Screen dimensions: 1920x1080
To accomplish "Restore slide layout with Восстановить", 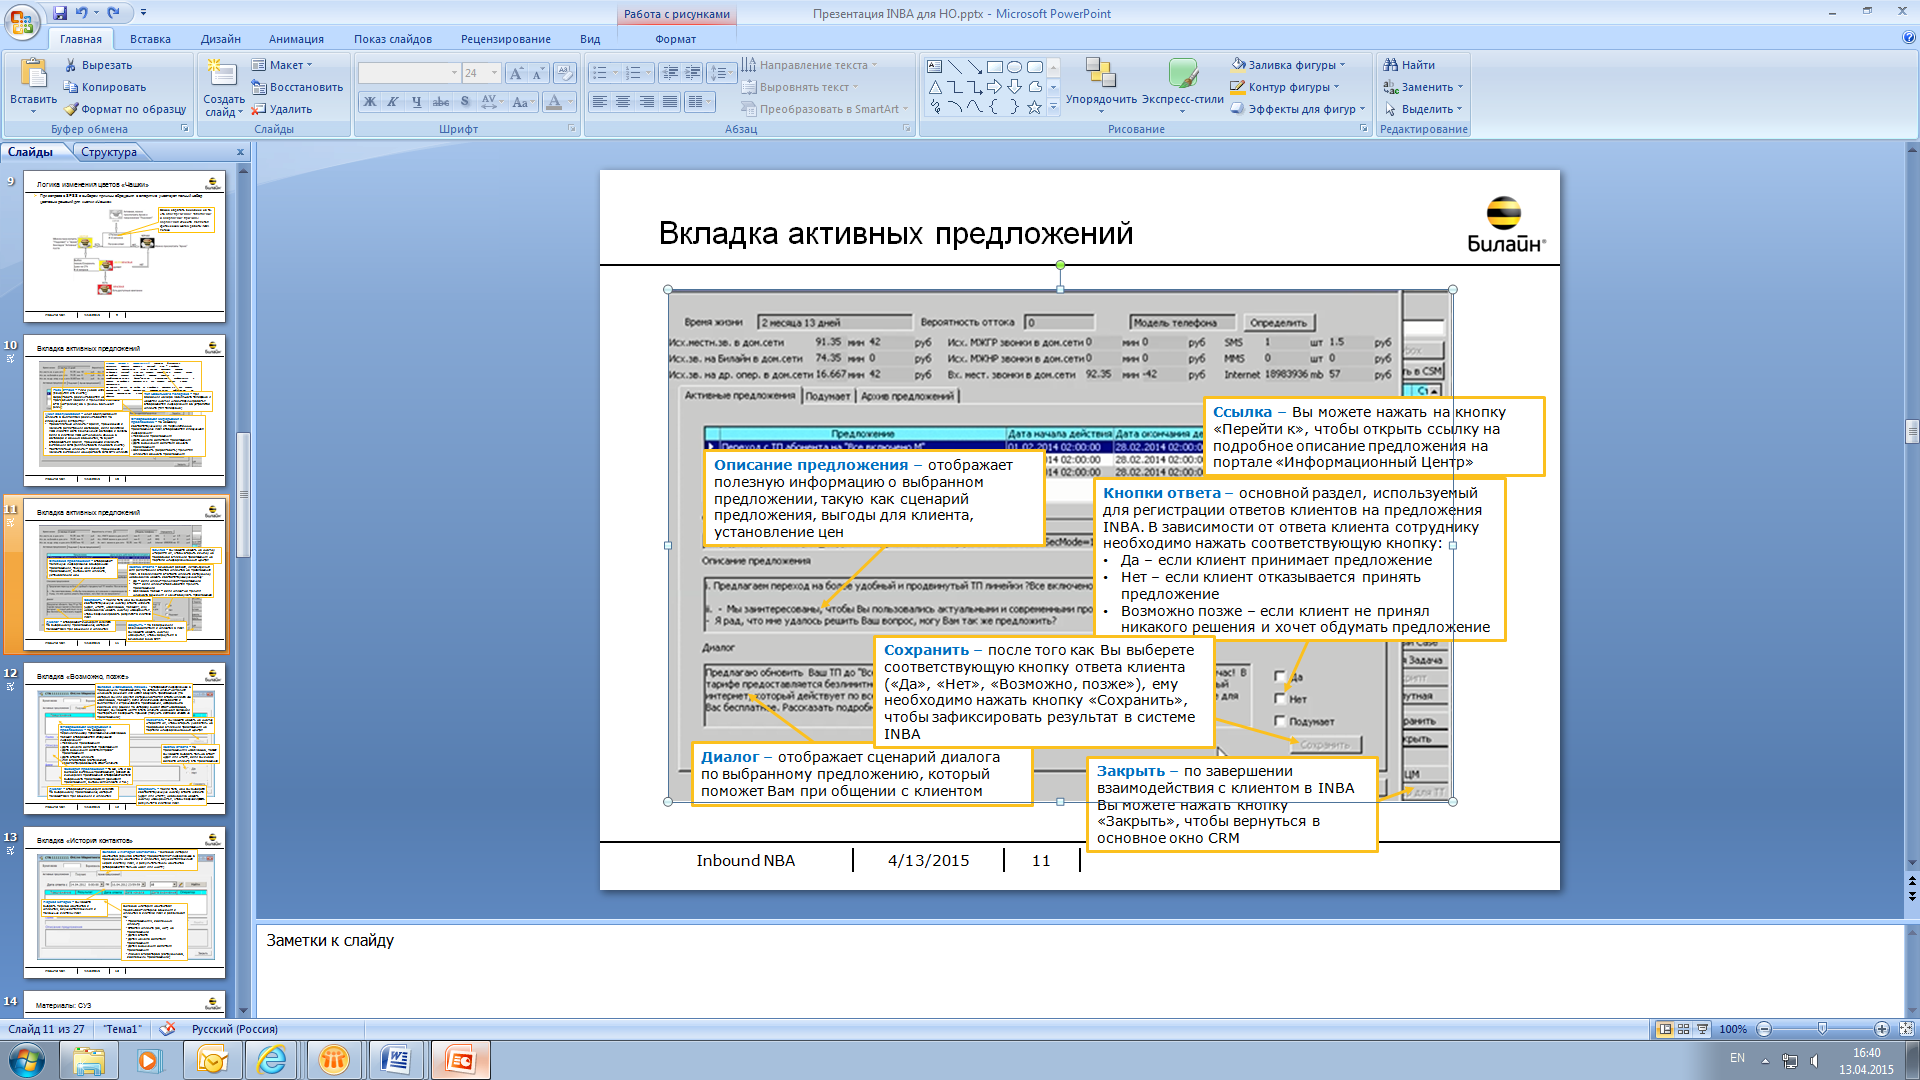I will coord(297,87).
